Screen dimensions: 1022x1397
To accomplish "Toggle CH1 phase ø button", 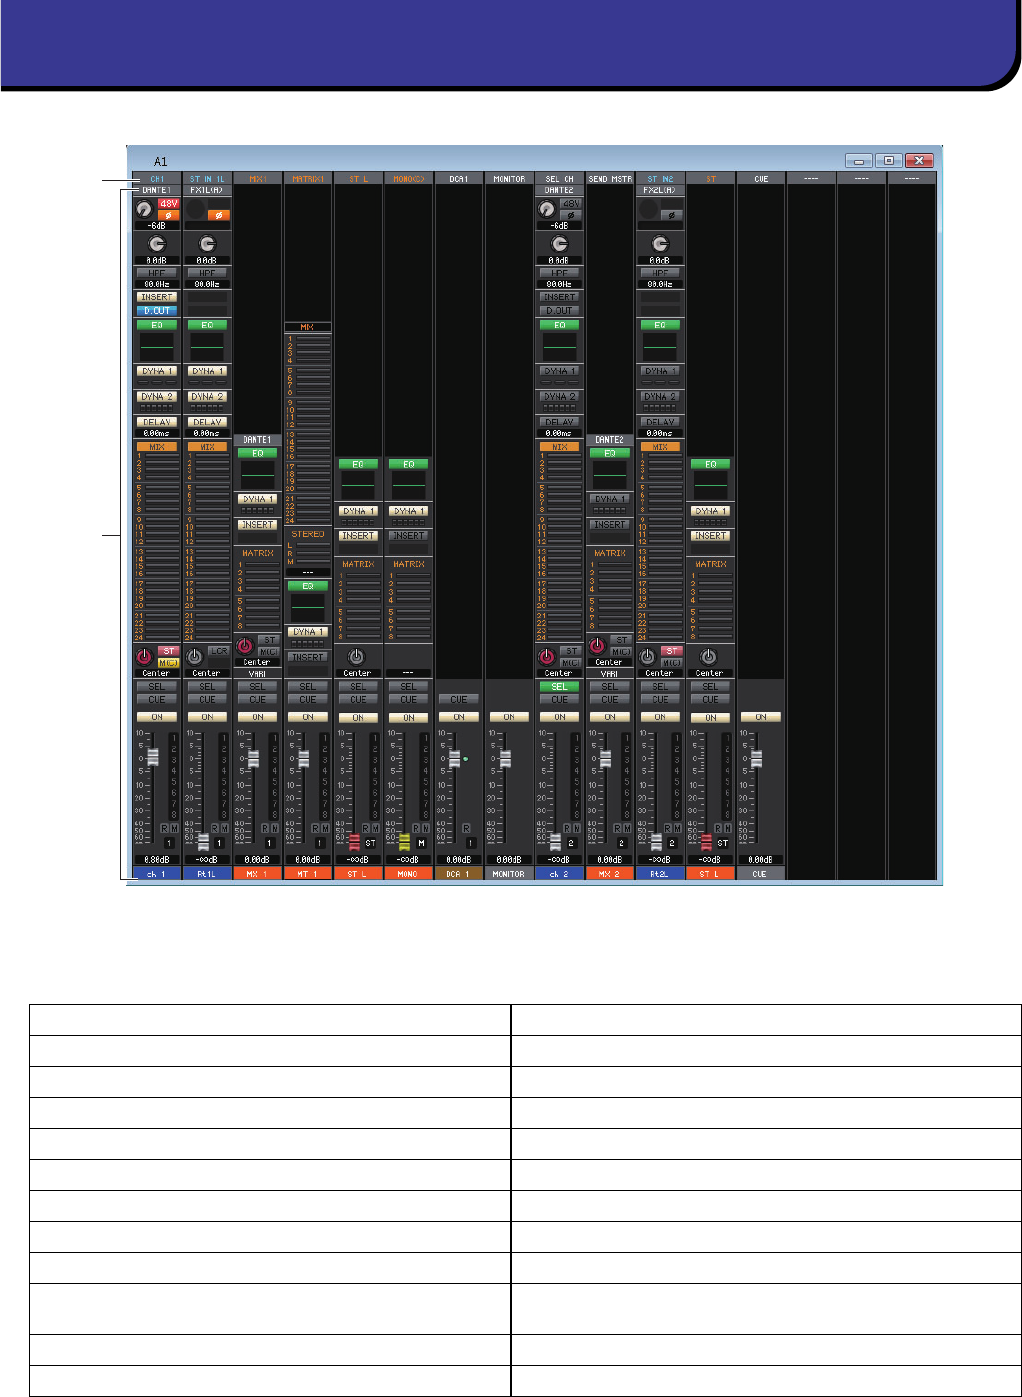I will [x=168, y=215].
